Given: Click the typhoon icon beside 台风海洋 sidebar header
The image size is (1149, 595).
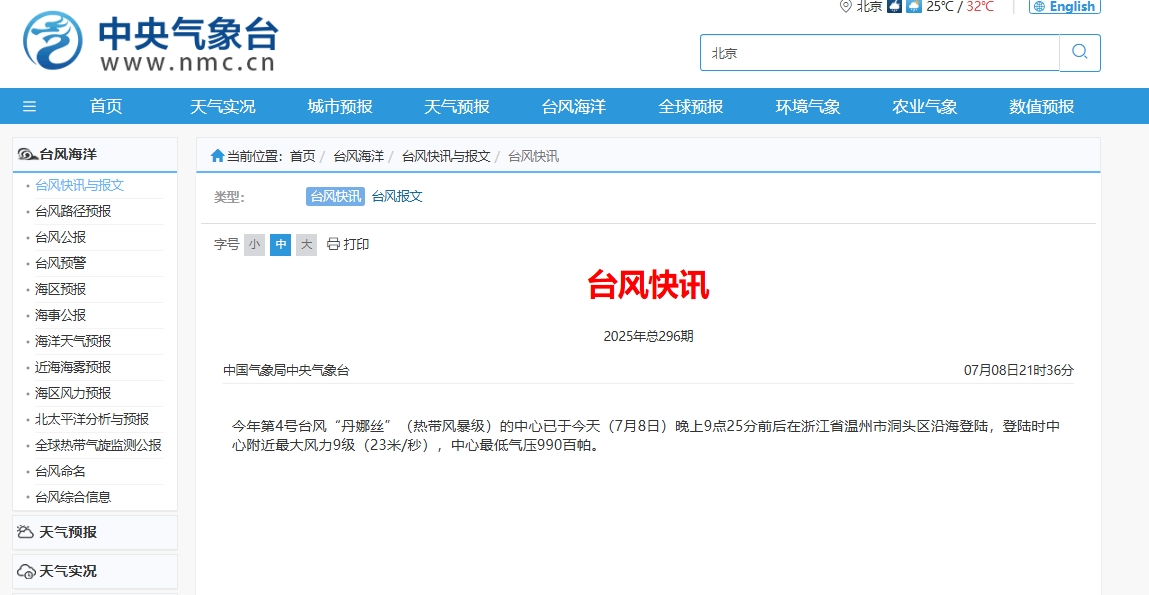Looking at the screenshot, I should tap(28, 155).
